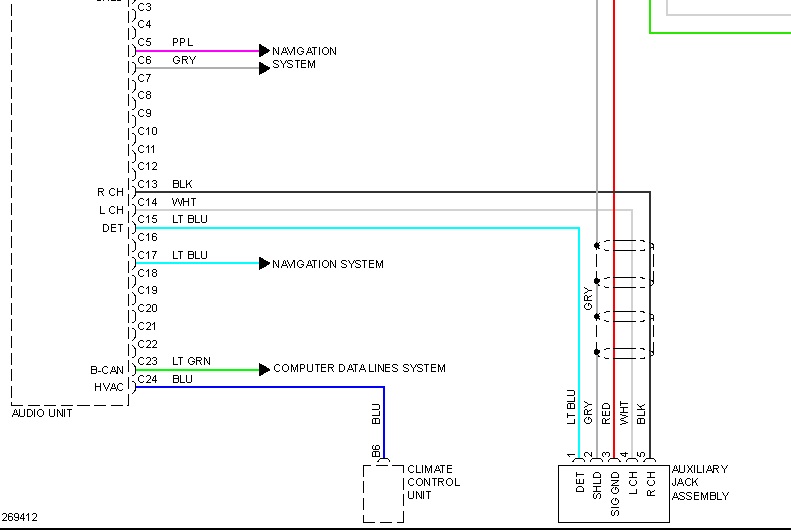This screenshot has width=791, height=531.
Task: Click the arrowhead on the C6 GRY wire
Action: coord(264,68)
